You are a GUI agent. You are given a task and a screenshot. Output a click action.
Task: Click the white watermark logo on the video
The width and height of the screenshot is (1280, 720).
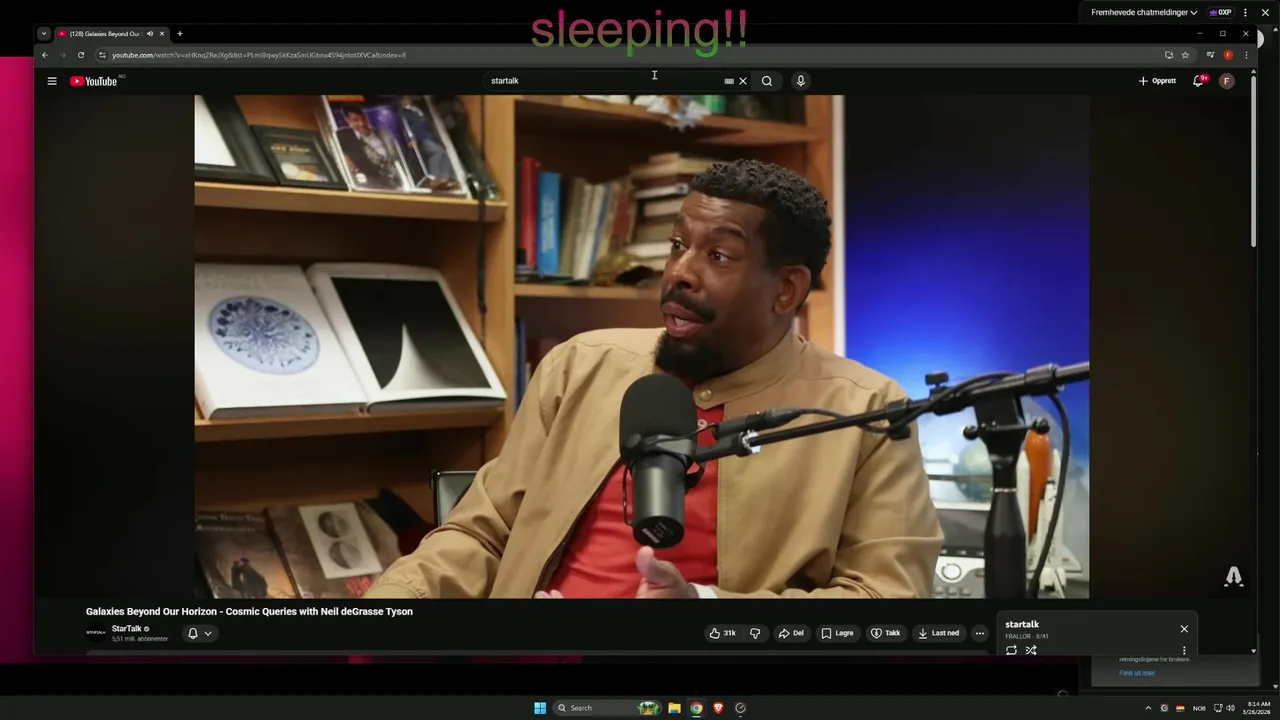1234,577
